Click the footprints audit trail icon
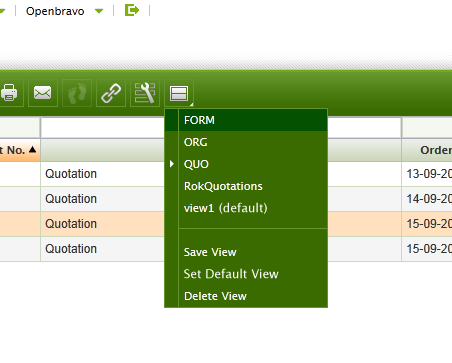The width and height of the screenshot is (452, 363). tap(77, 93)
